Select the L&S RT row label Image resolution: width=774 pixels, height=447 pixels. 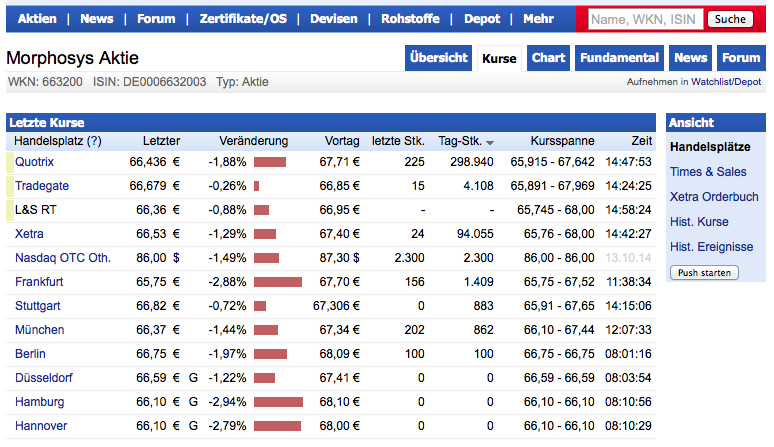click(36, 210)
